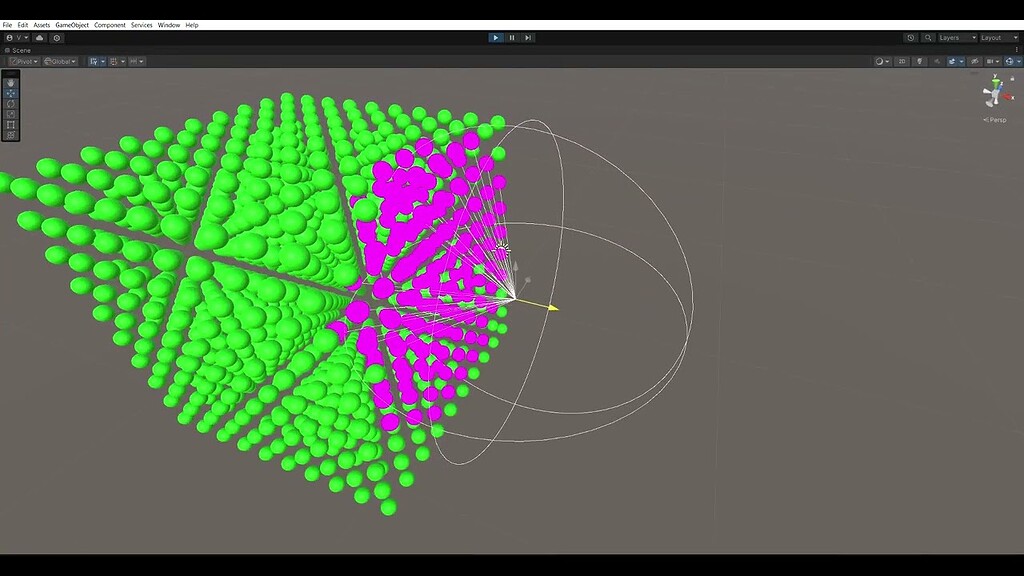This screenshot has width=1024, height=576.
Task: Open the shading mode dropdown in Scene view
Action: coord(881,61)
